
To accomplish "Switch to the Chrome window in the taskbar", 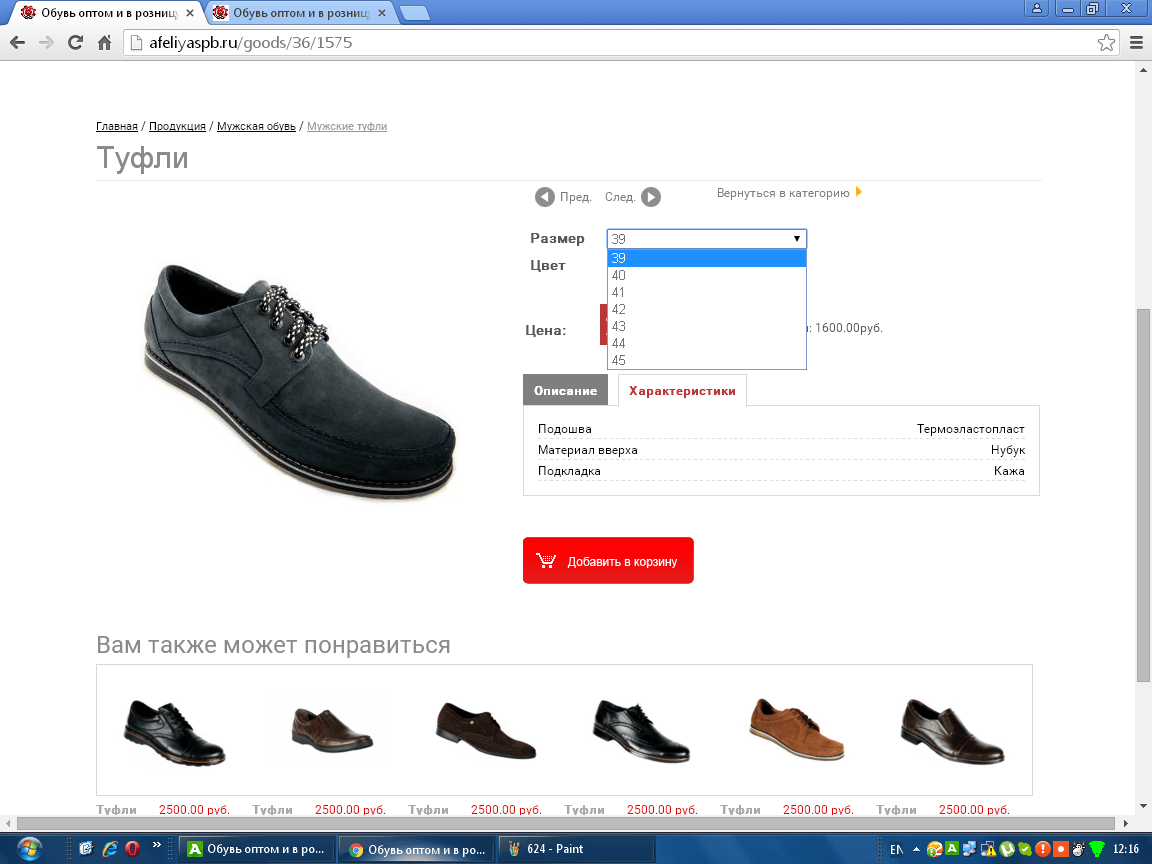I will point(417,849).
